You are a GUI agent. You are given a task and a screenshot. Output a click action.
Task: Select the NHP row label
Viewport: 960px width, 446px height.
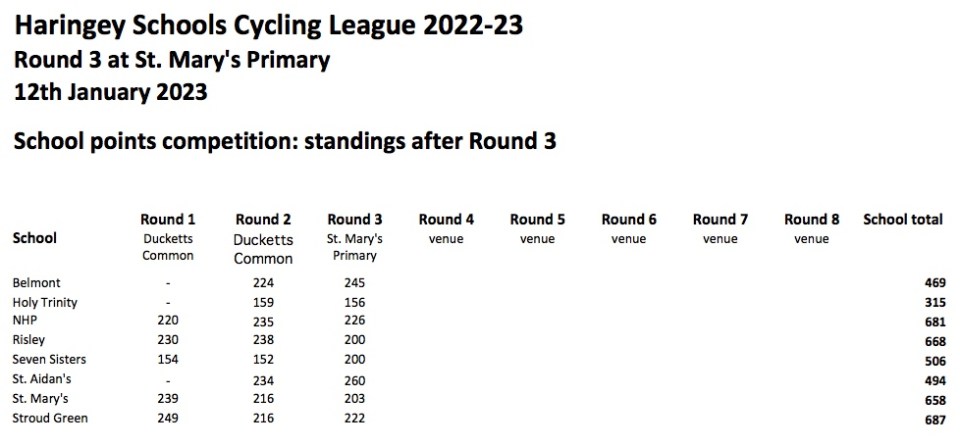click(24, 321)
